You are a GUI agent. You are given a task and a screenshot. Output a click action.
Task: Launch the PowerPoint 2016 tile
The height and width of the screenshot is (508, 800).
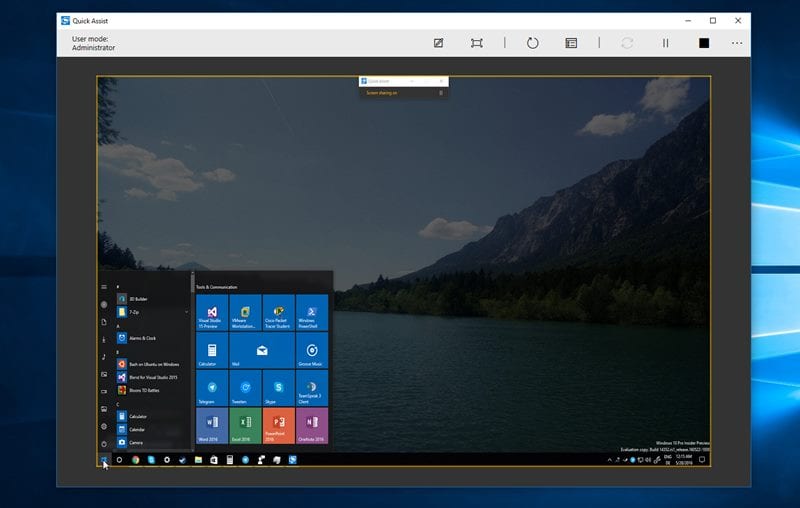click(x=279, y=425)
